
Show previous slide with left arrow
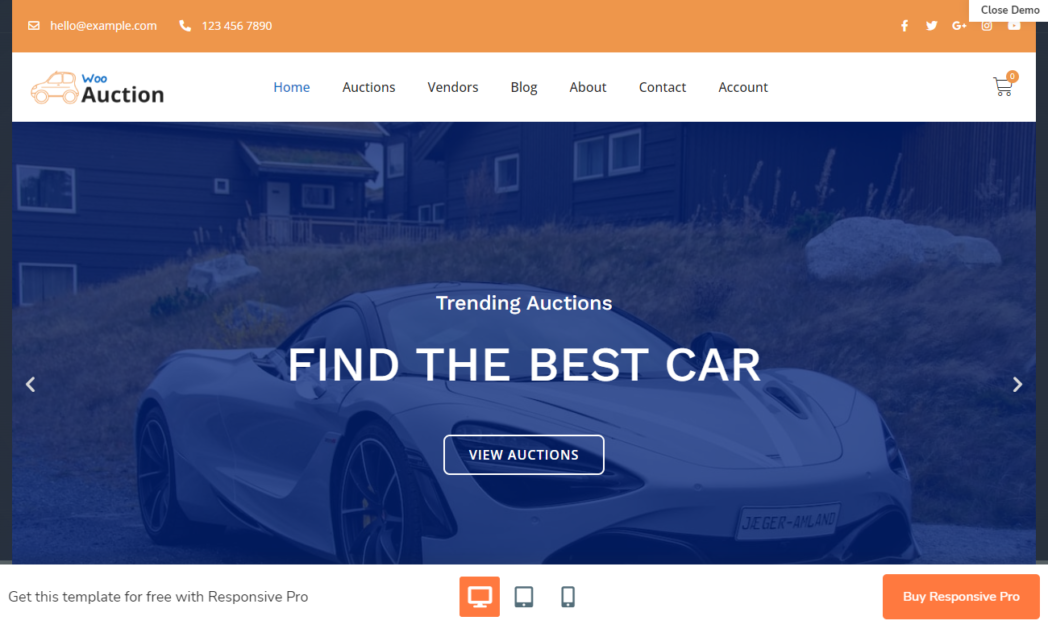pos(30,384)
